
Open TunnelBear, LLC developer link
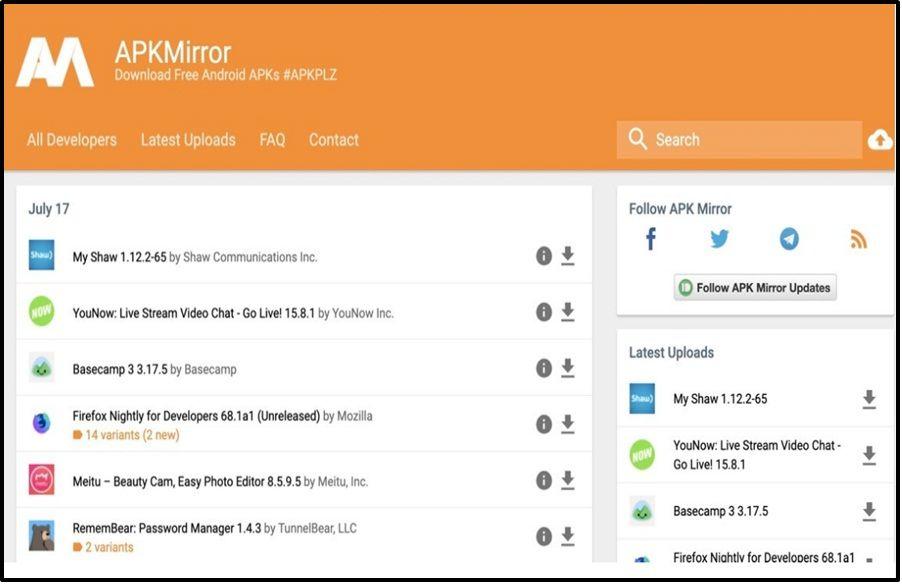317,528
